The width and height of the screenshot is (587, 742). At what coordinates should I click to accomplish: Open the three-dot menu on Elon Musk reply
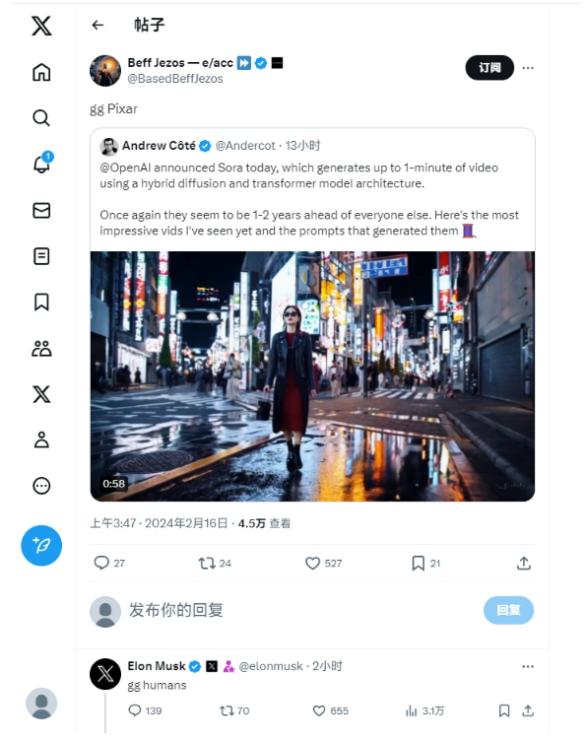(x=528, y=666)
